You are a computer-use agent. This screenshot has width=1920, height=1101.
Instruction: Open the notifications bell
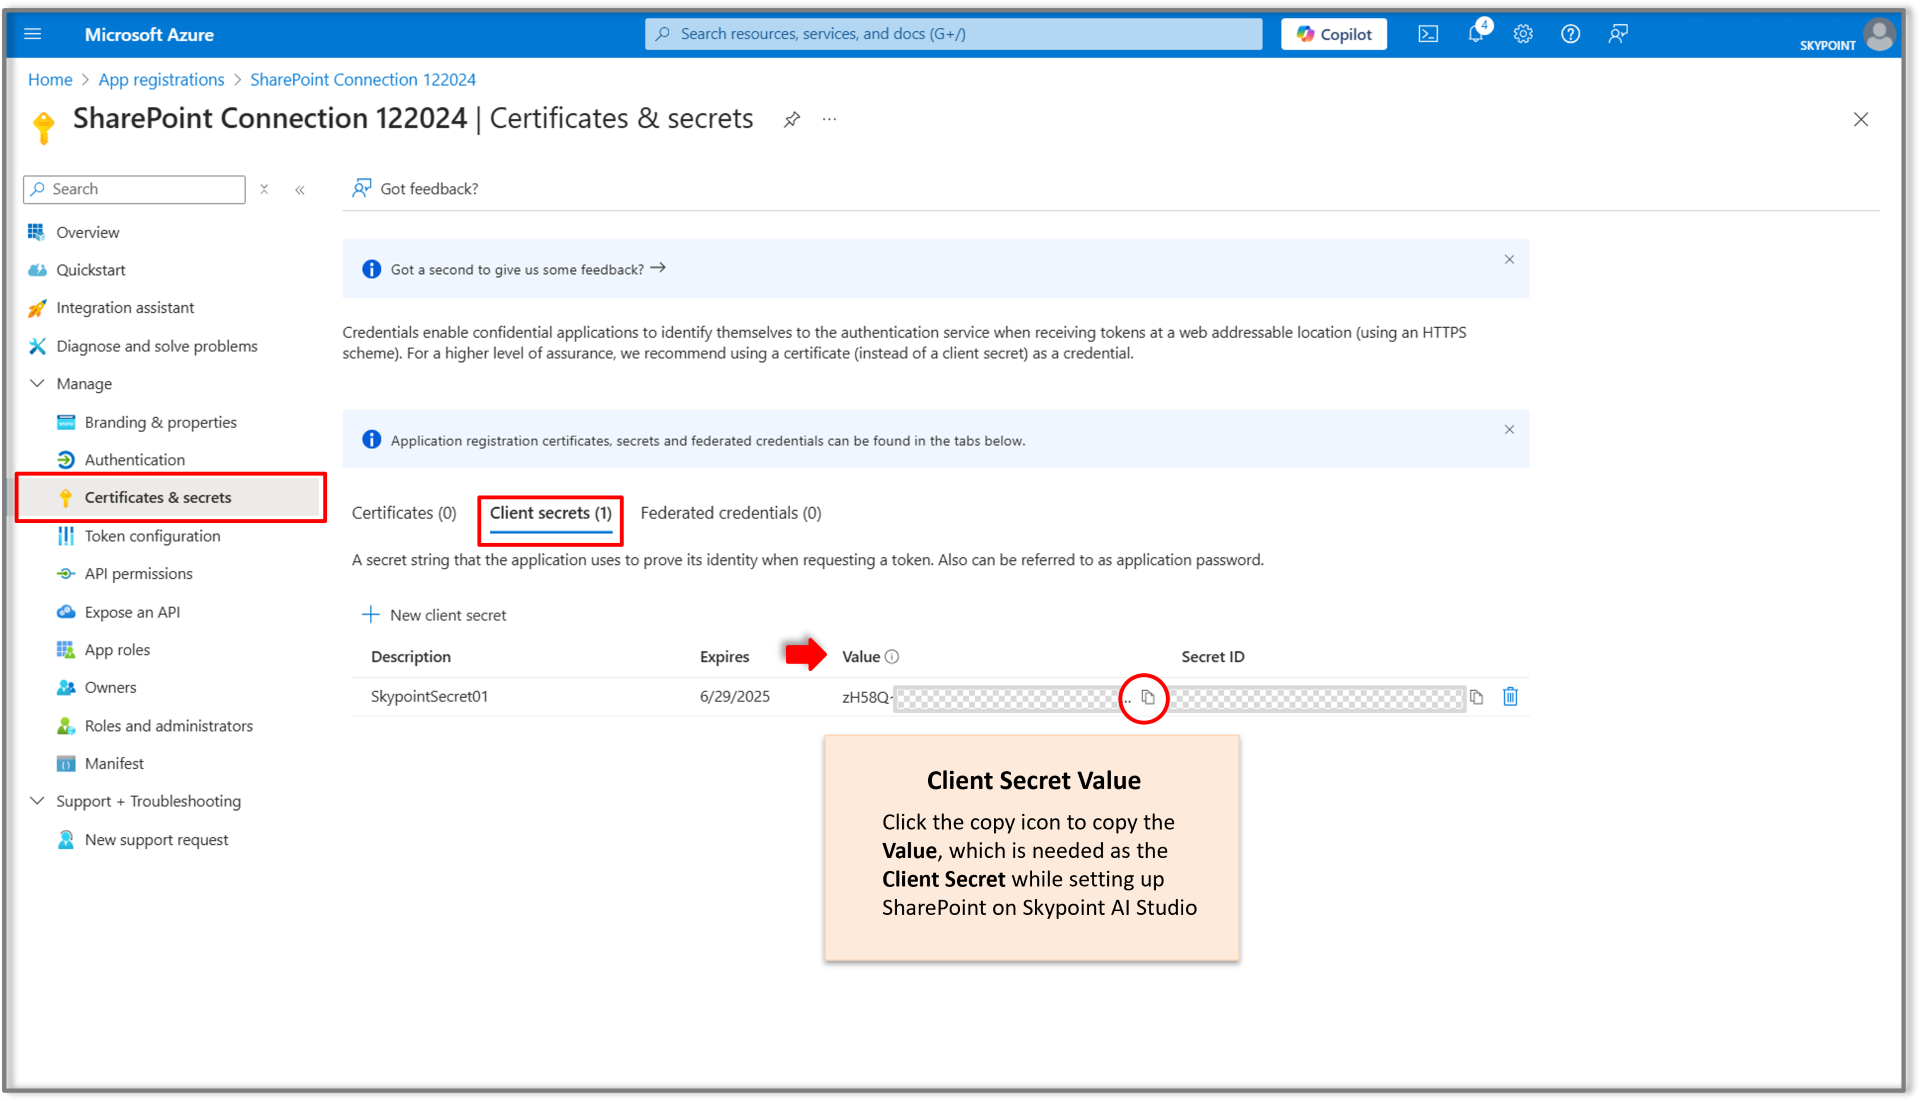pyautogui.click(x=1475, y=33)
